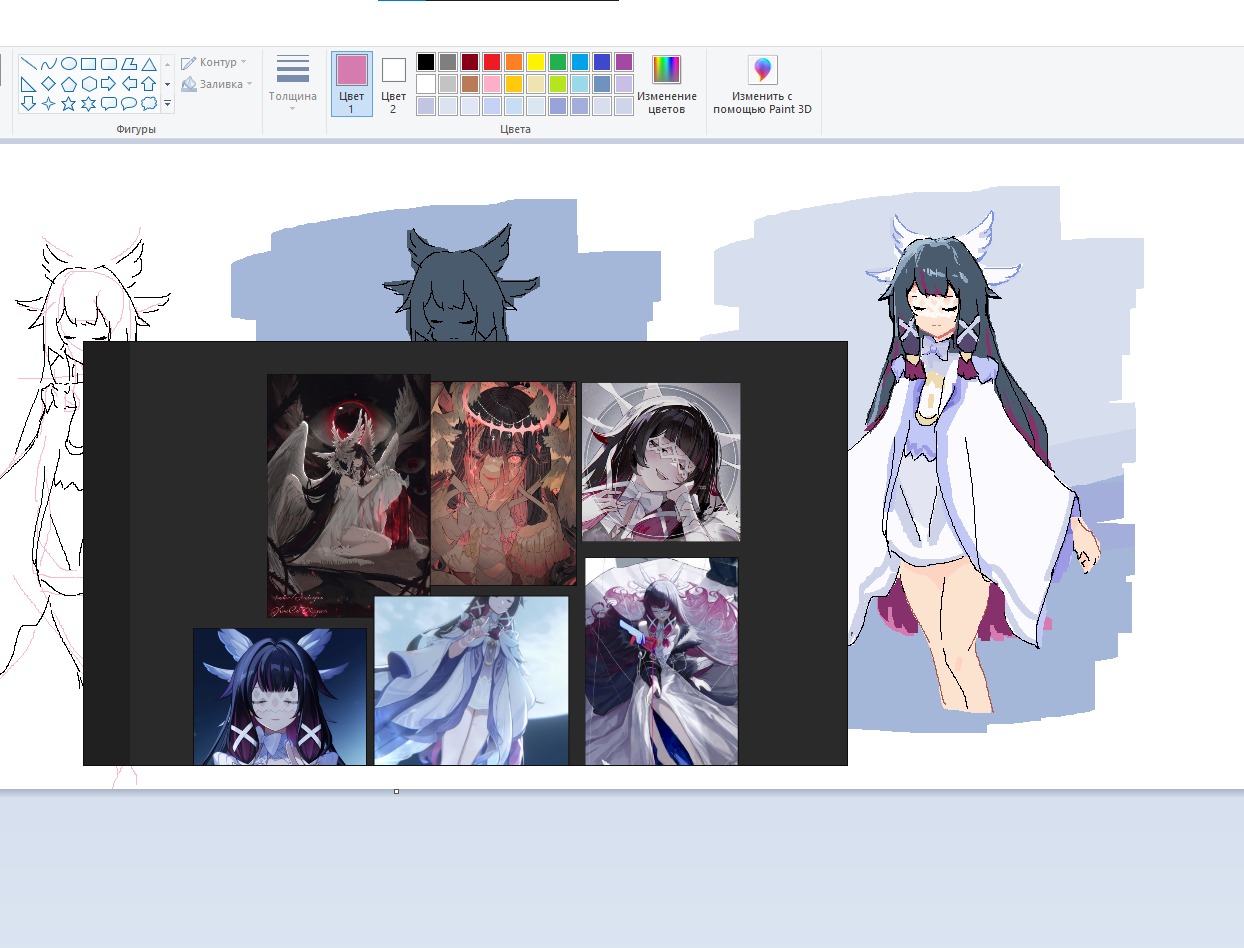Pick the indigo color swatch
Screen dimensions: 1244x948
pyautogui.click(x=602, y=62)
